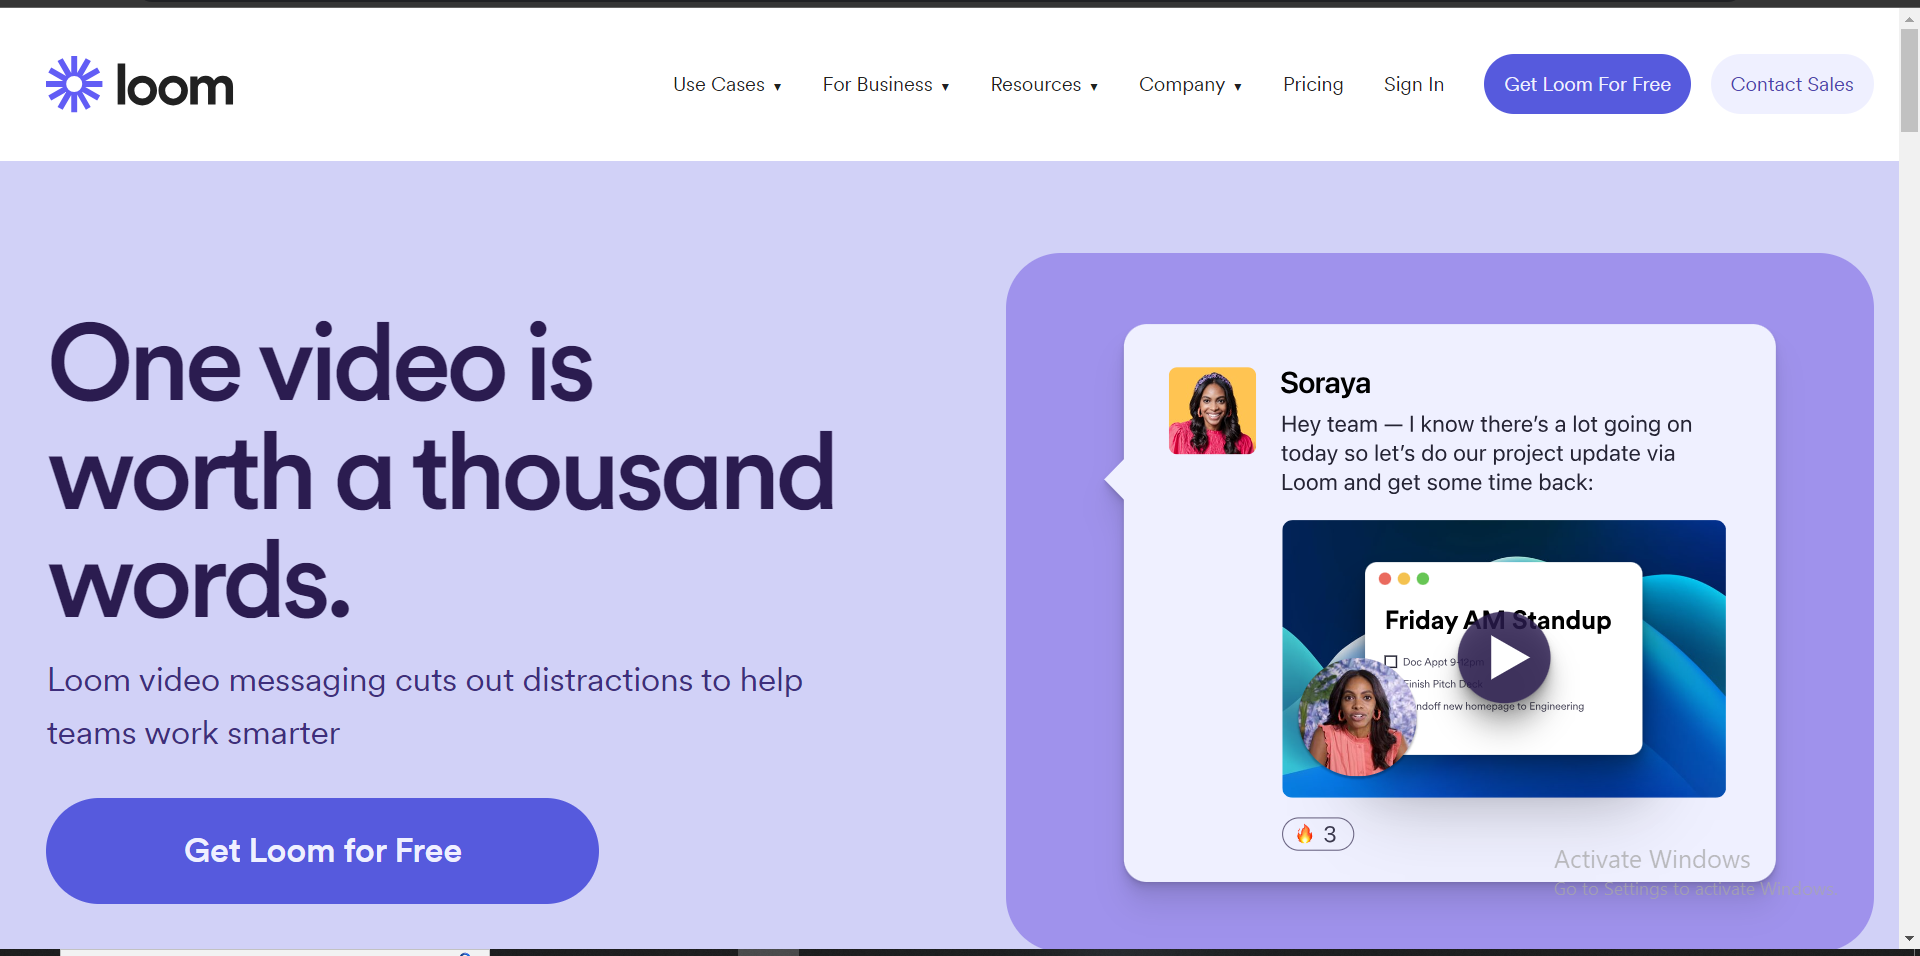Image resolution: width=1920 pixels, height=956 pixels.
Task: Click the circular webcam bubble in video
Action: coord(1357,717)
